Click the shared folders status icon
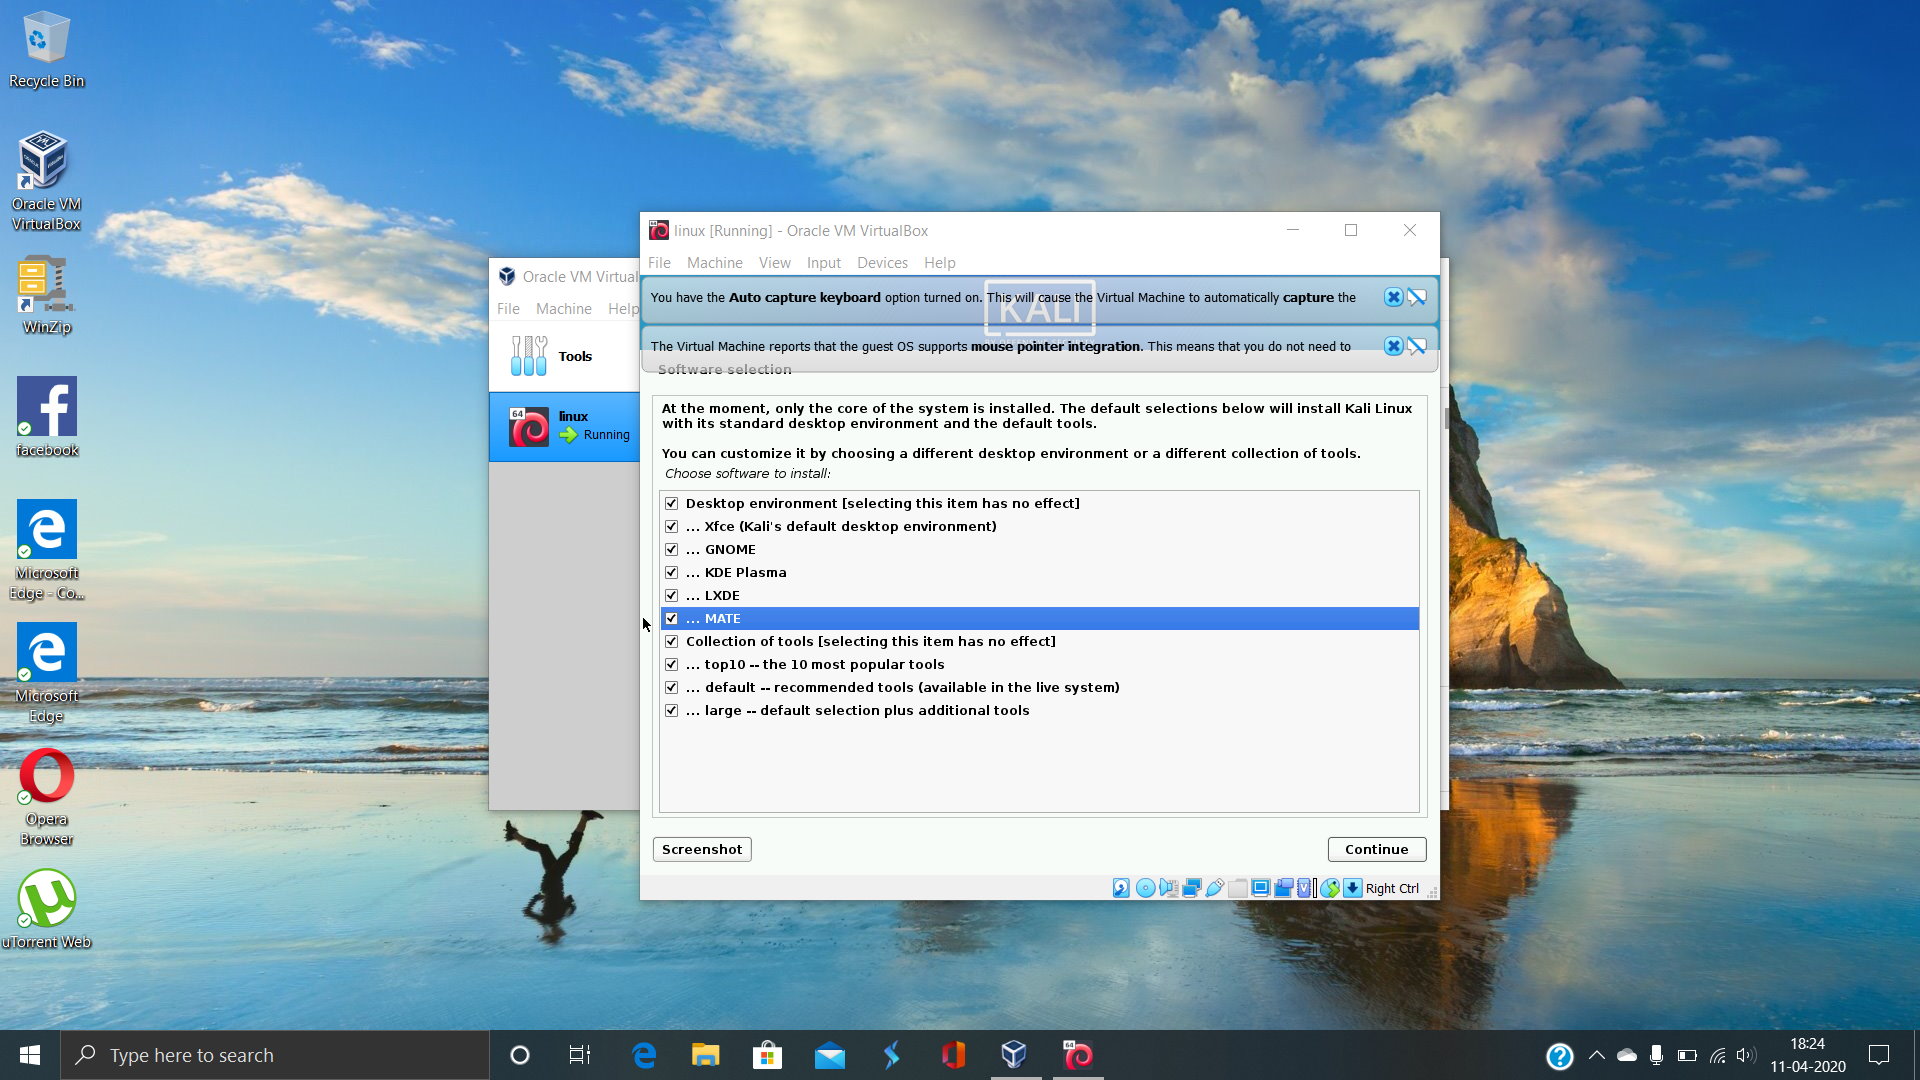Image resolution: width=1920 pixels, height=1080 pixels. tap(1237, 888)
